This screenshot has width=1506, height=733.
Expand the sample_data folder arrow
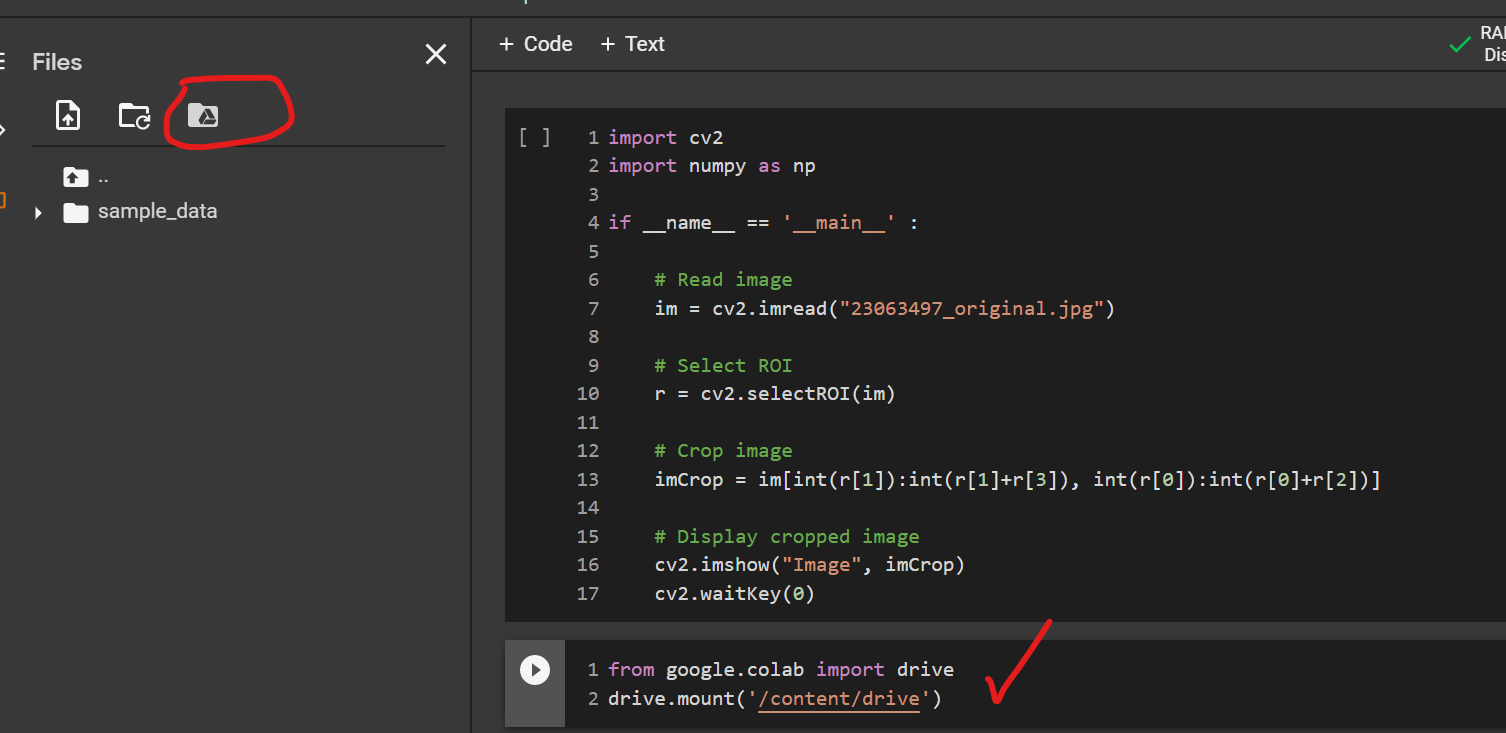38,212
